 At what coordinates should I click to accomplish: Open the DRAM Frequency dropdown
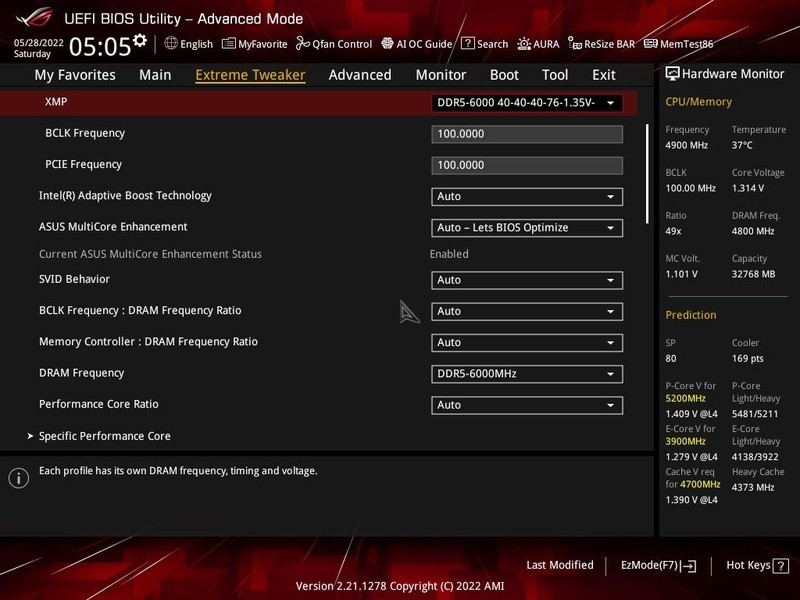527,373
